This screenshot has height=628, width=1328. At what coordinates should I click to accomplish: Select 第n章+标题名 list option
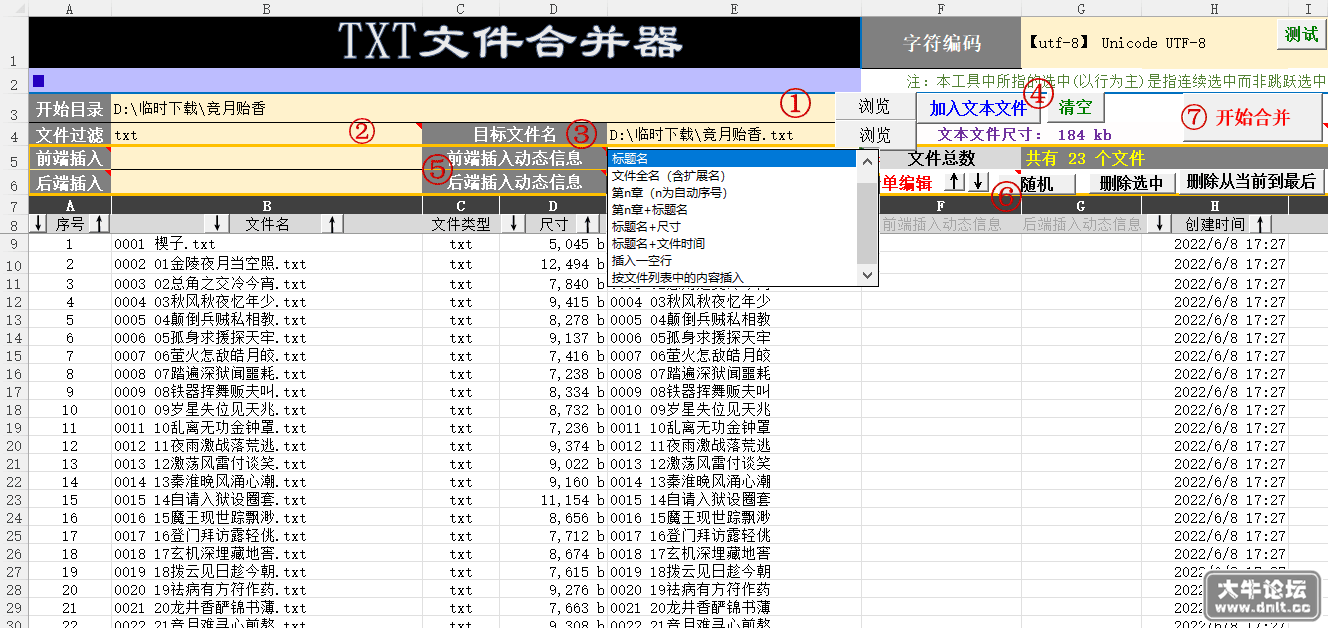pos(732,209)
